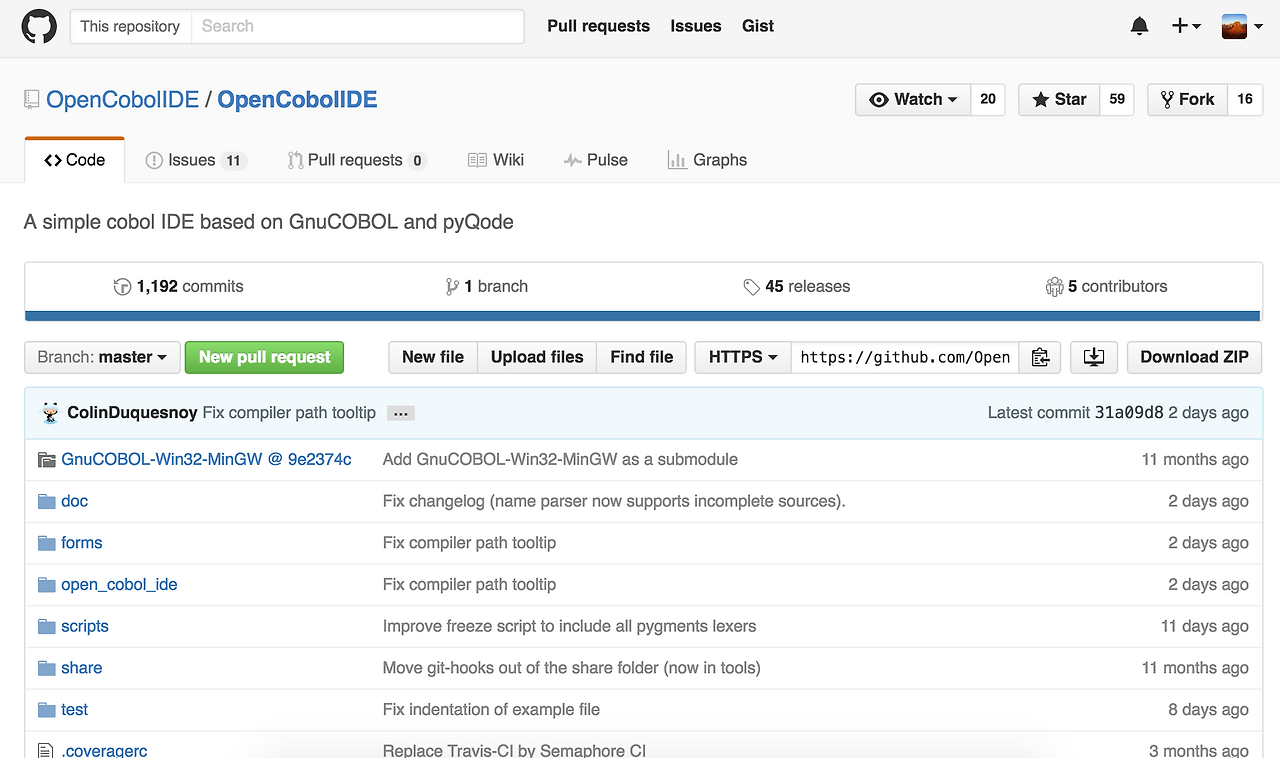
Task: Click the GnuCOBOL submodule folder icon
Action: 46,460
